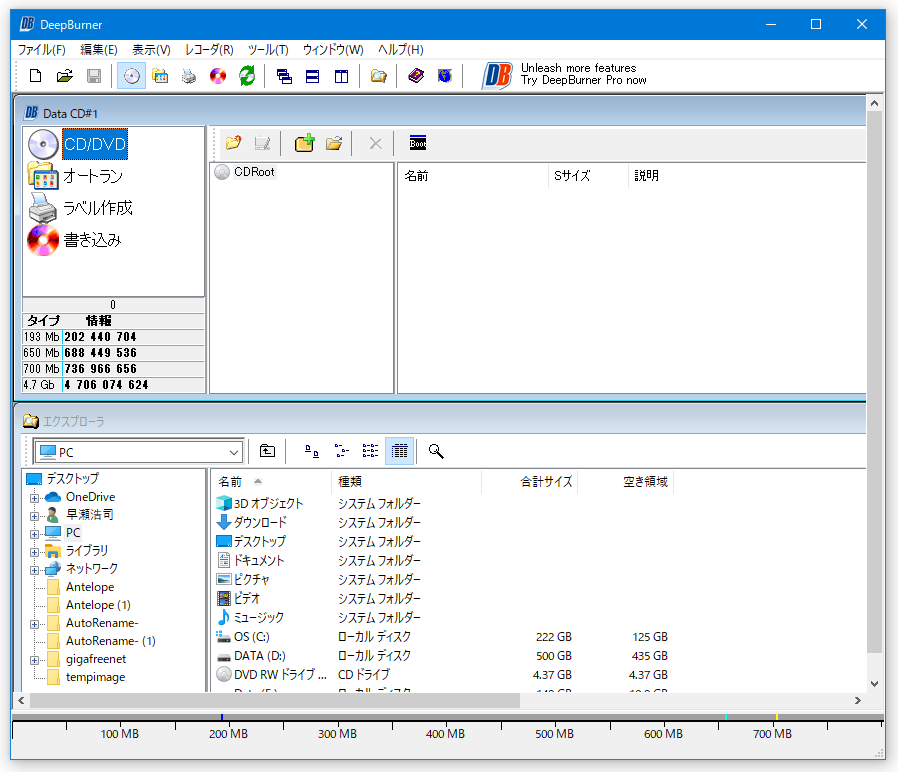This screenshot has width=898, height=772.
Task: Select the tempimage folder in tree
Action: (x=95, y=677)
